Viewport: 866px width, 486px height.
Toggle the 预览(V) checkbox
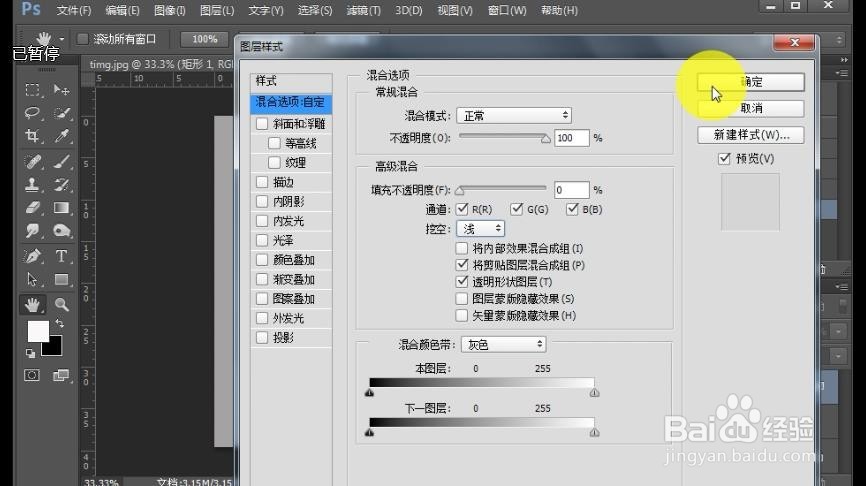pos(724,159)
